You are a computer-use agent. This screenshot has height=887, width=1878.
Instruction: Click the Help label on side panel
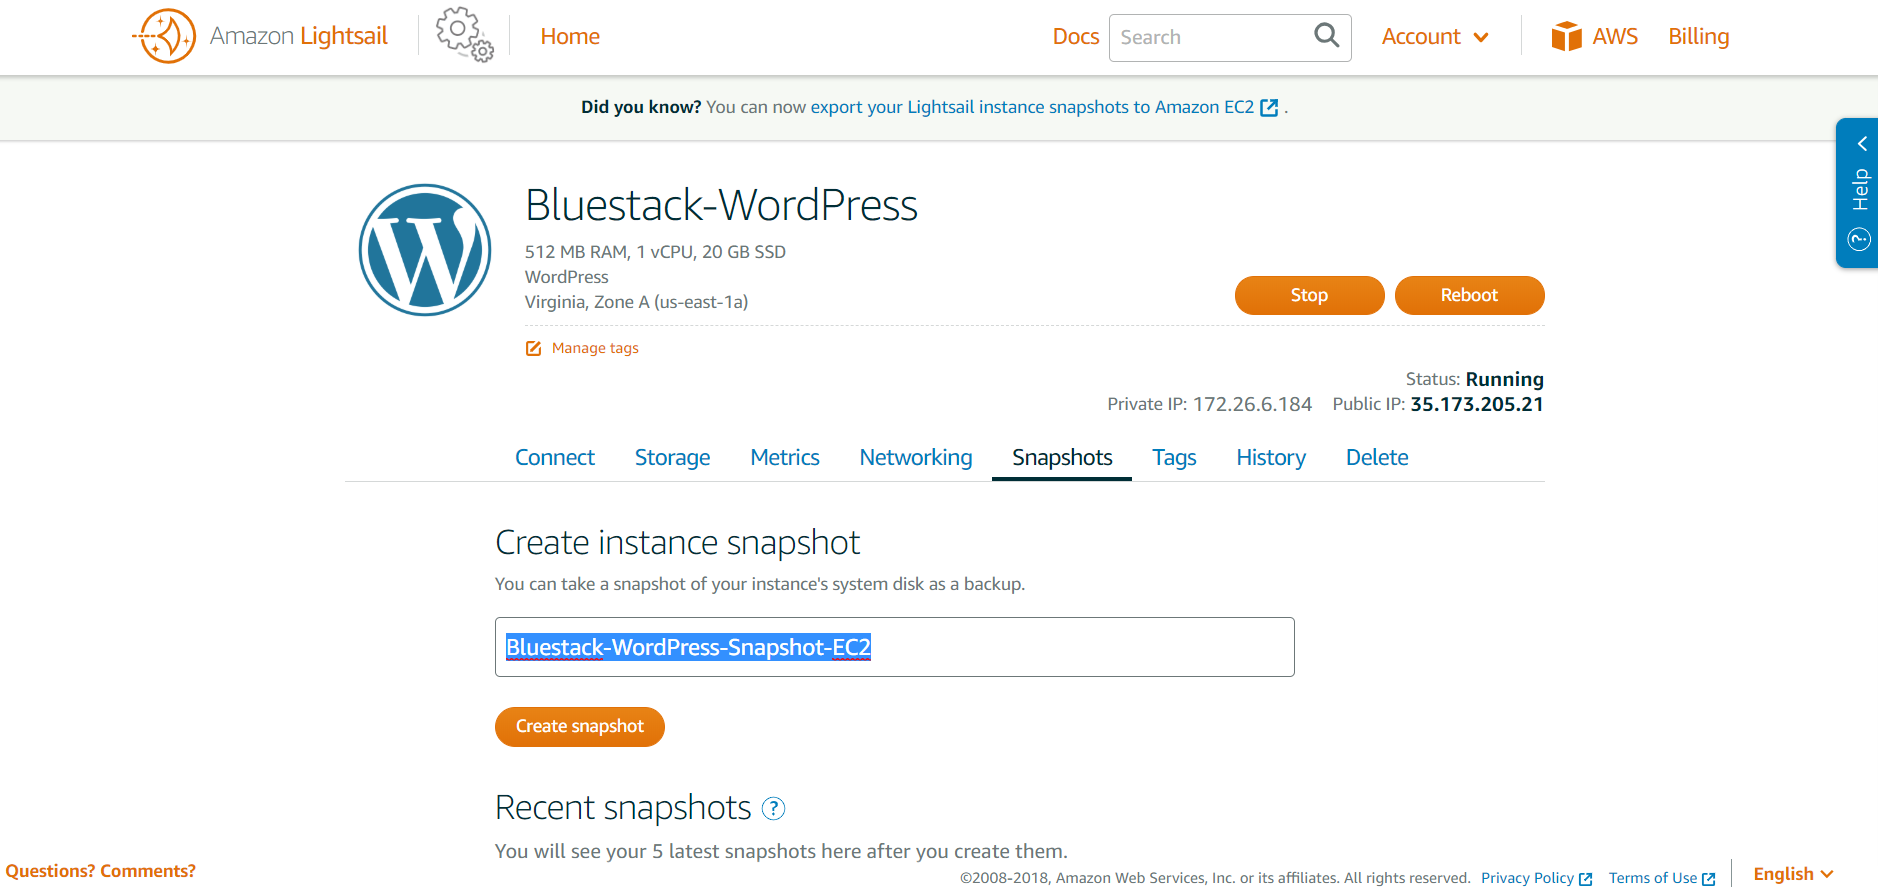[x=1861, y=189]
